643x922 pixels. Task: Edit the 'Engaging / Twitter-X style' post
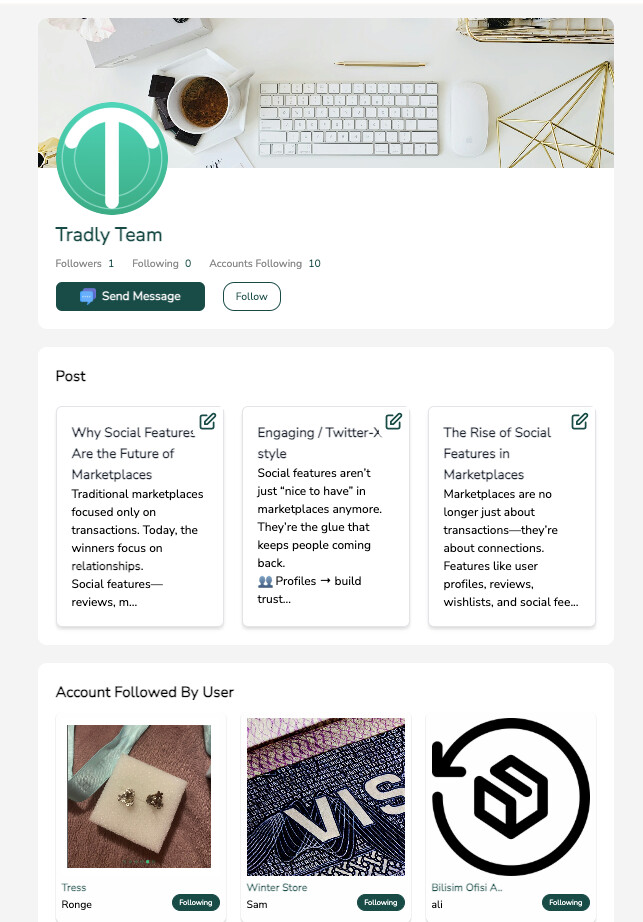(393, 421)
